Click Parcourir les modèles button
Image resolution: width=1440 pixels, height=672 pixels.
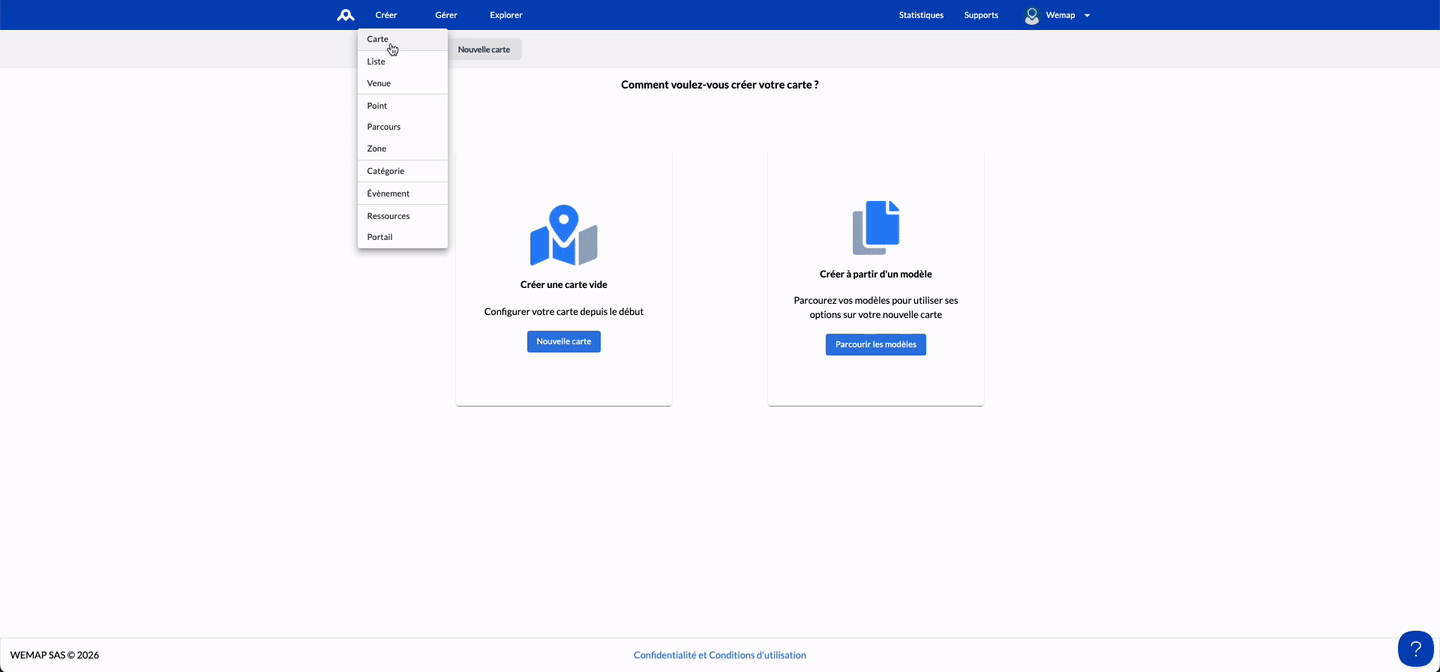[876, 344]
